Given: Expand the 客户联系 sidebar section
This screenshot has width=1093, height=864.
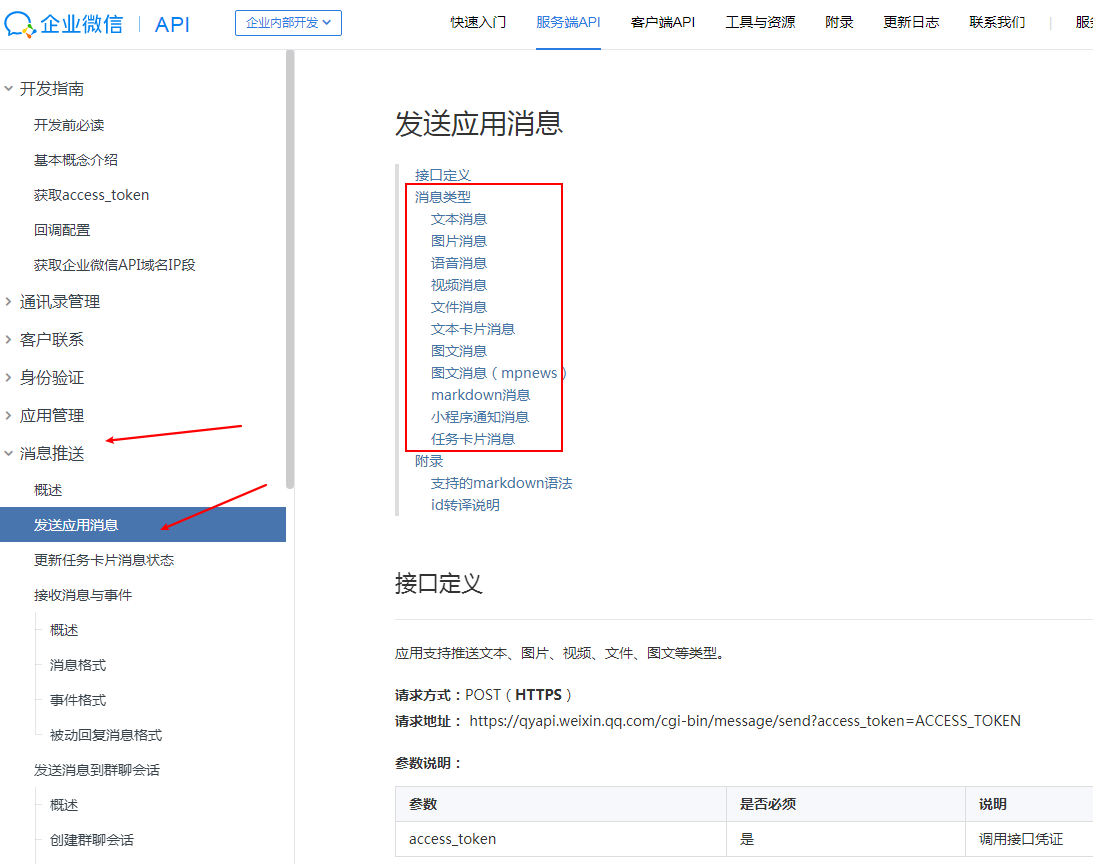Looking at the screenshot, I should (x=51, y=339).
